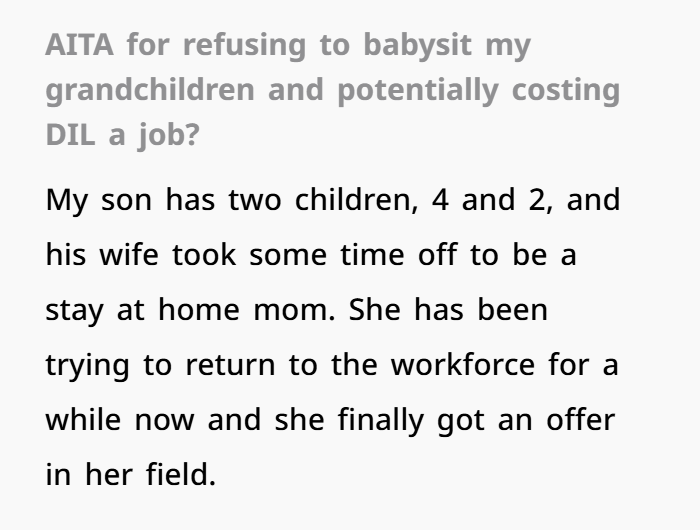Screen dimensions: 700x530
Task: Click the number "2," in the paragraph
Action: tap(538, 200)
